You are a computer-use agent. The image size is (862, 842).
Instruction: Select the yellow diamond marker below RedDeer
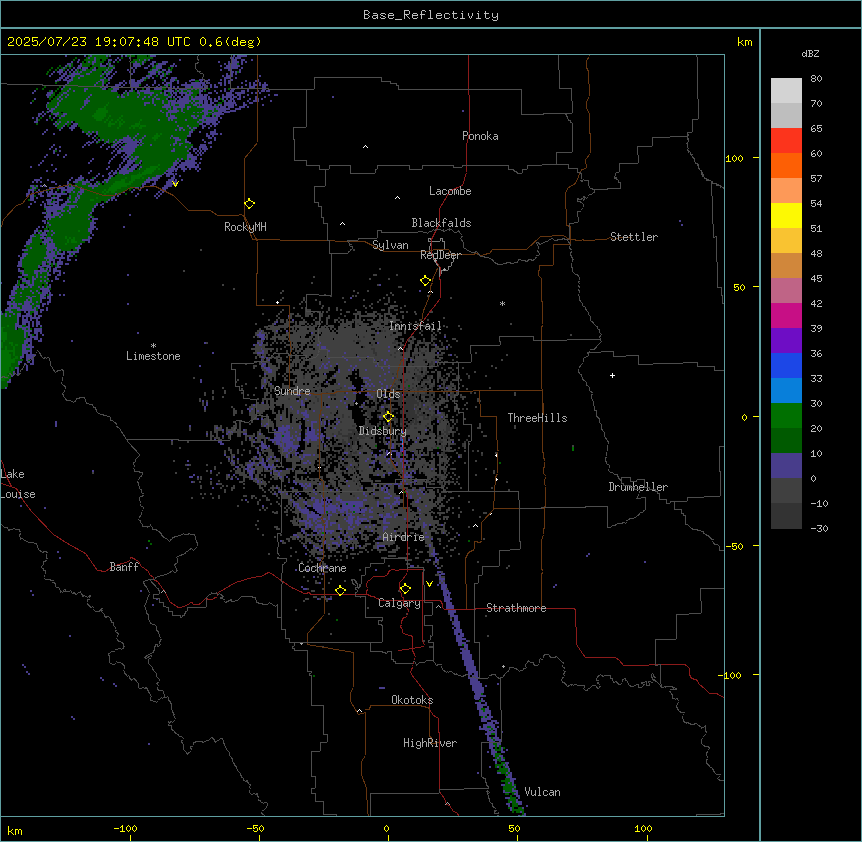point(425,281)
